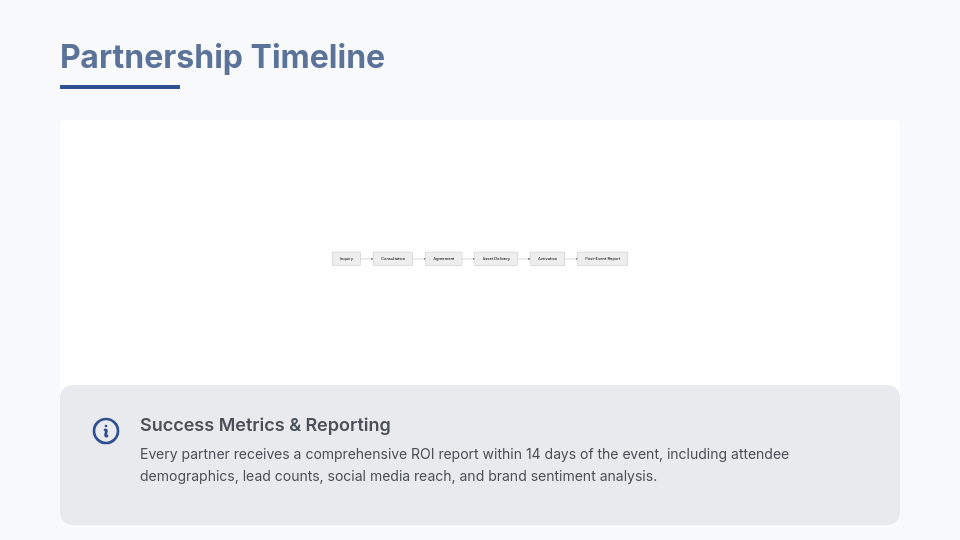Select the Consultation step box

coord(393,259)
